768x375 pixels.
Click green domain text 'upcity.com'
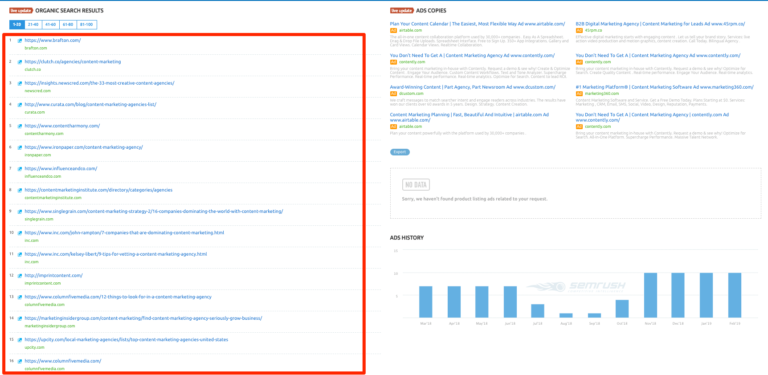pos(34,347)
